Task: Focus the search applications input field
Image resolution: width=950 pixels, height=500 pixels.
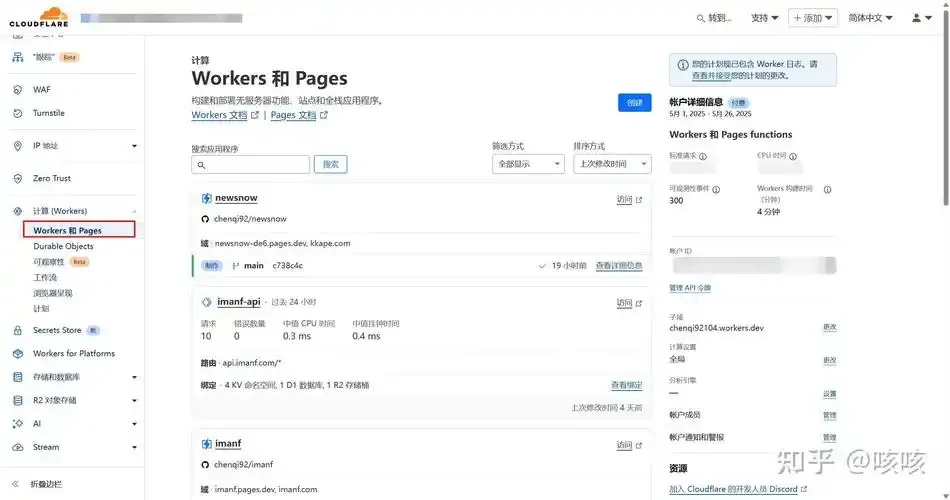Action: click(x=250, y=164)
